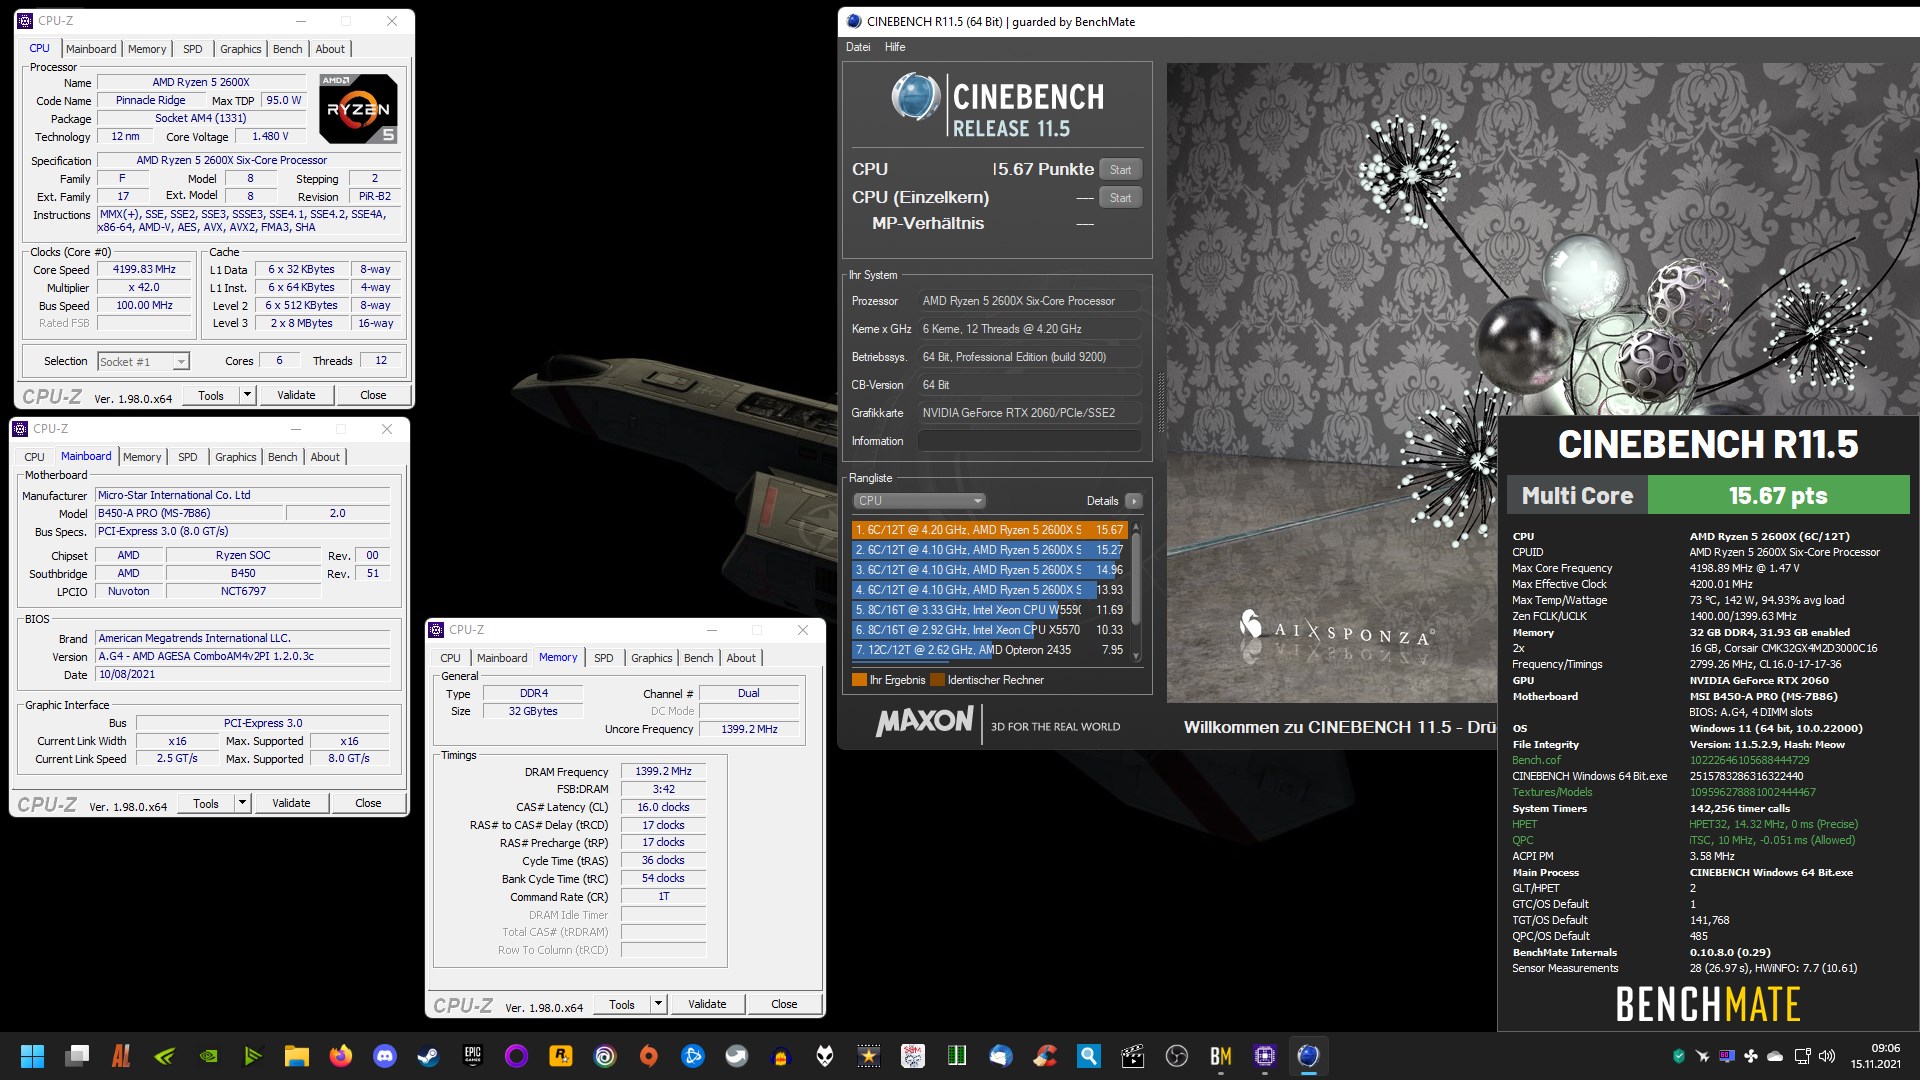
Task: Open the CPU dropdown in Rangliste
Action: click(919, 501)
